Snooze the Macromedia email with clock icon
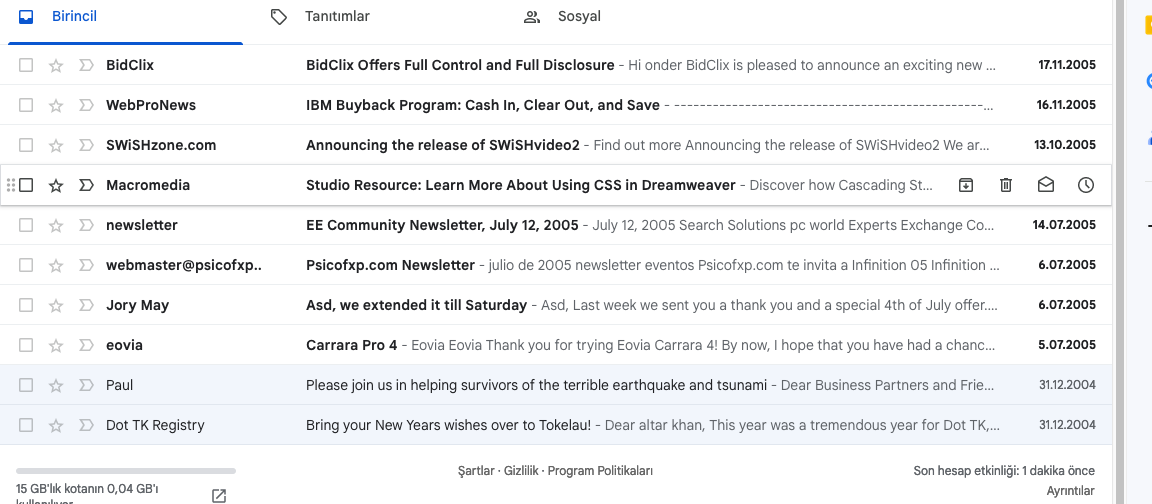 pyautogui.click(x=1086, y=185)
